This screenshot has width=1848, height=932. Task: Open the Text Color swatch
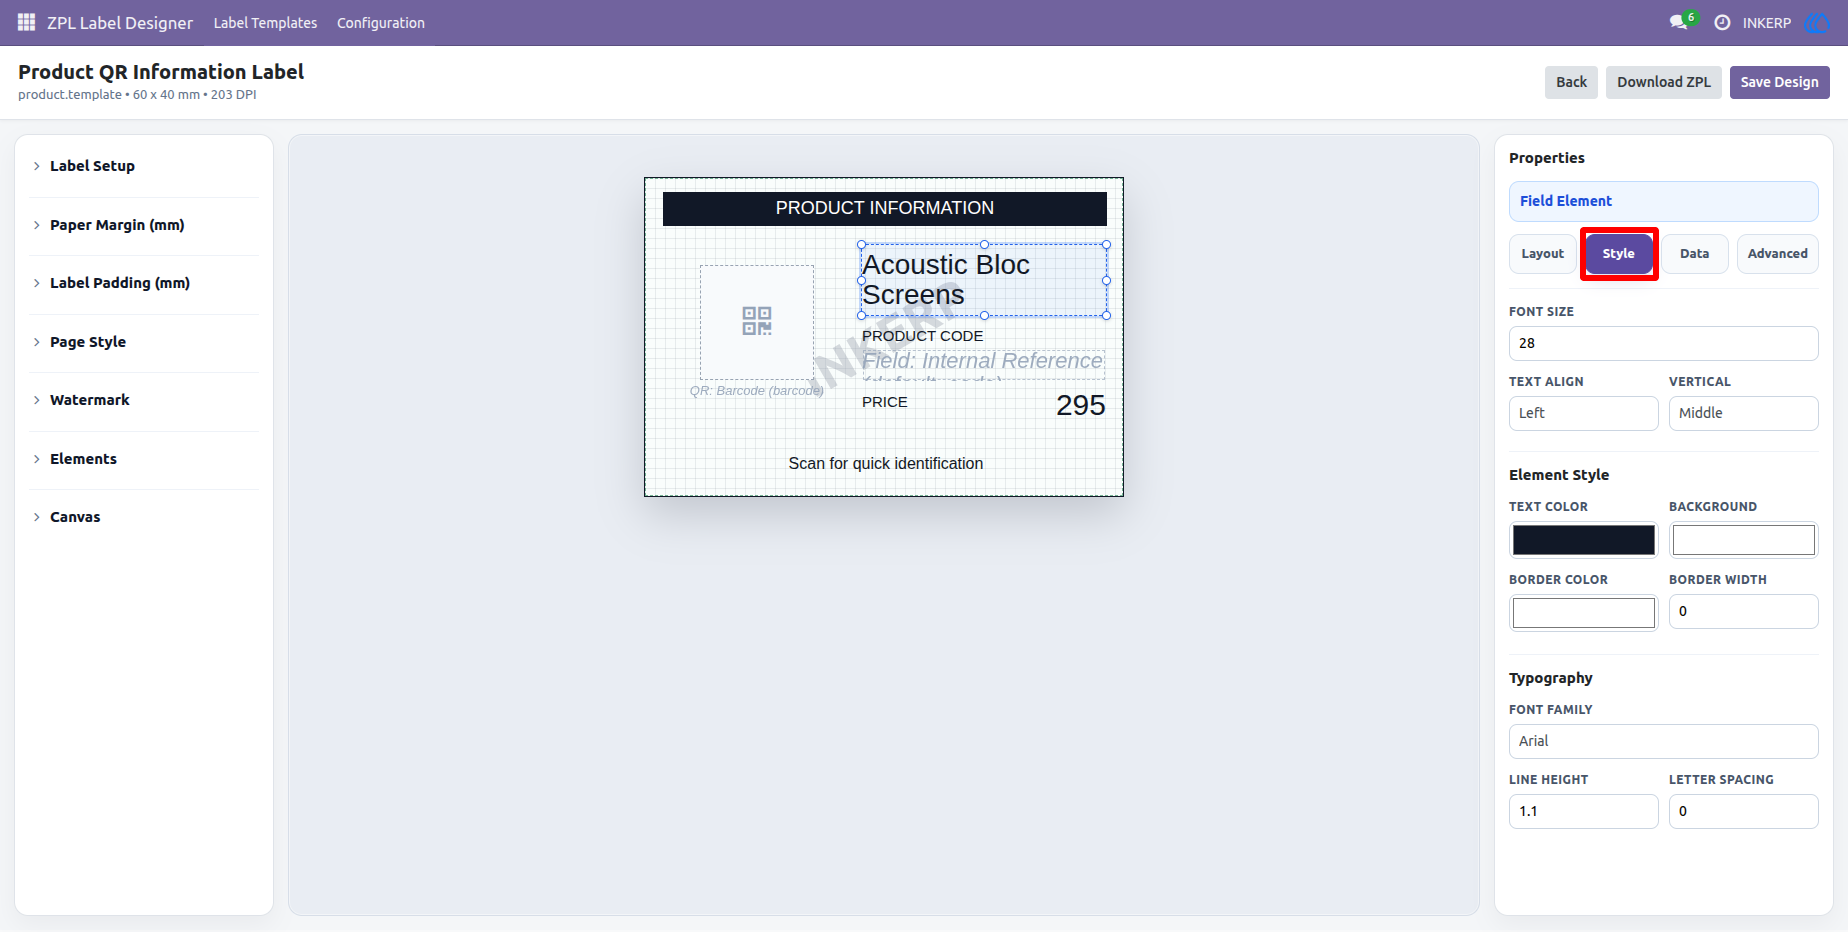click(1583, 540)
